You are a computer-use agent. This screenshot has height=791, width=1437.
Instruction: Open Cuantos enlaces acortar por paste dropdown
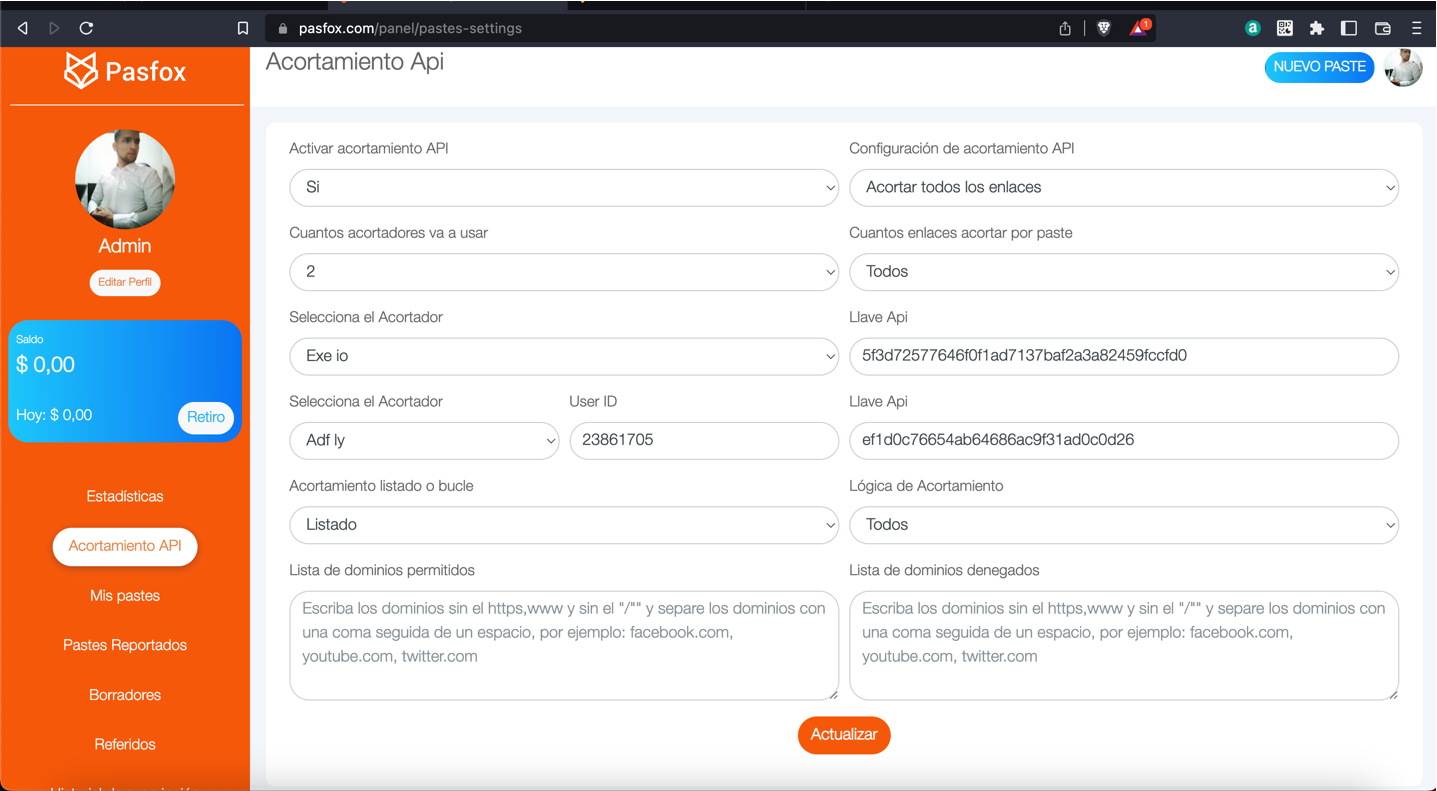pyautogui.click(x=1124, y=272)
